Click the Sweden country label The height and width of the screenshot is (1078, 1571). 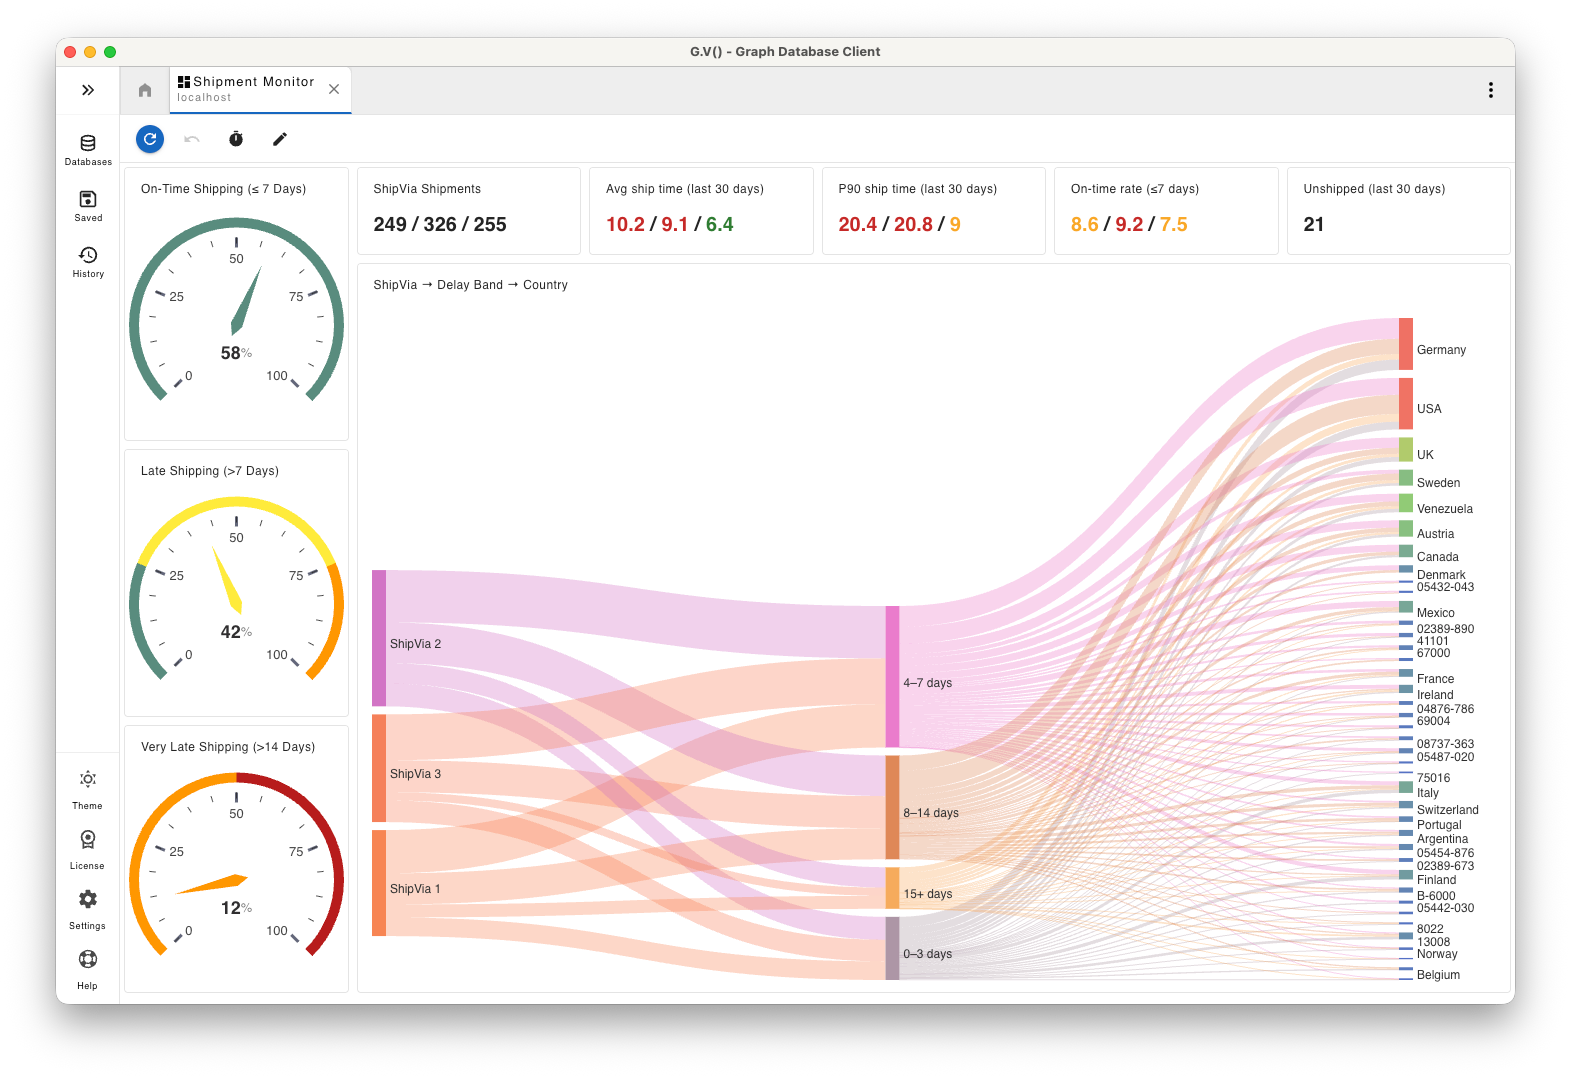(x=1438, y=483)
